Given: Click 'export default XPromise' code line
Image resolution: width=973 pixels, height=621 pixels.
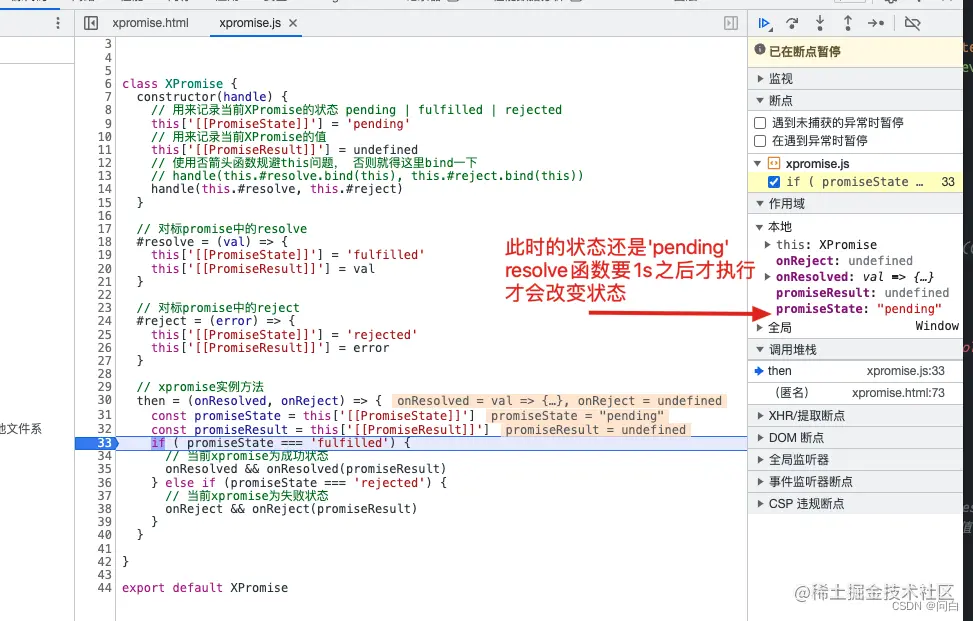Looking at the screenshot, I should [205, 588].
